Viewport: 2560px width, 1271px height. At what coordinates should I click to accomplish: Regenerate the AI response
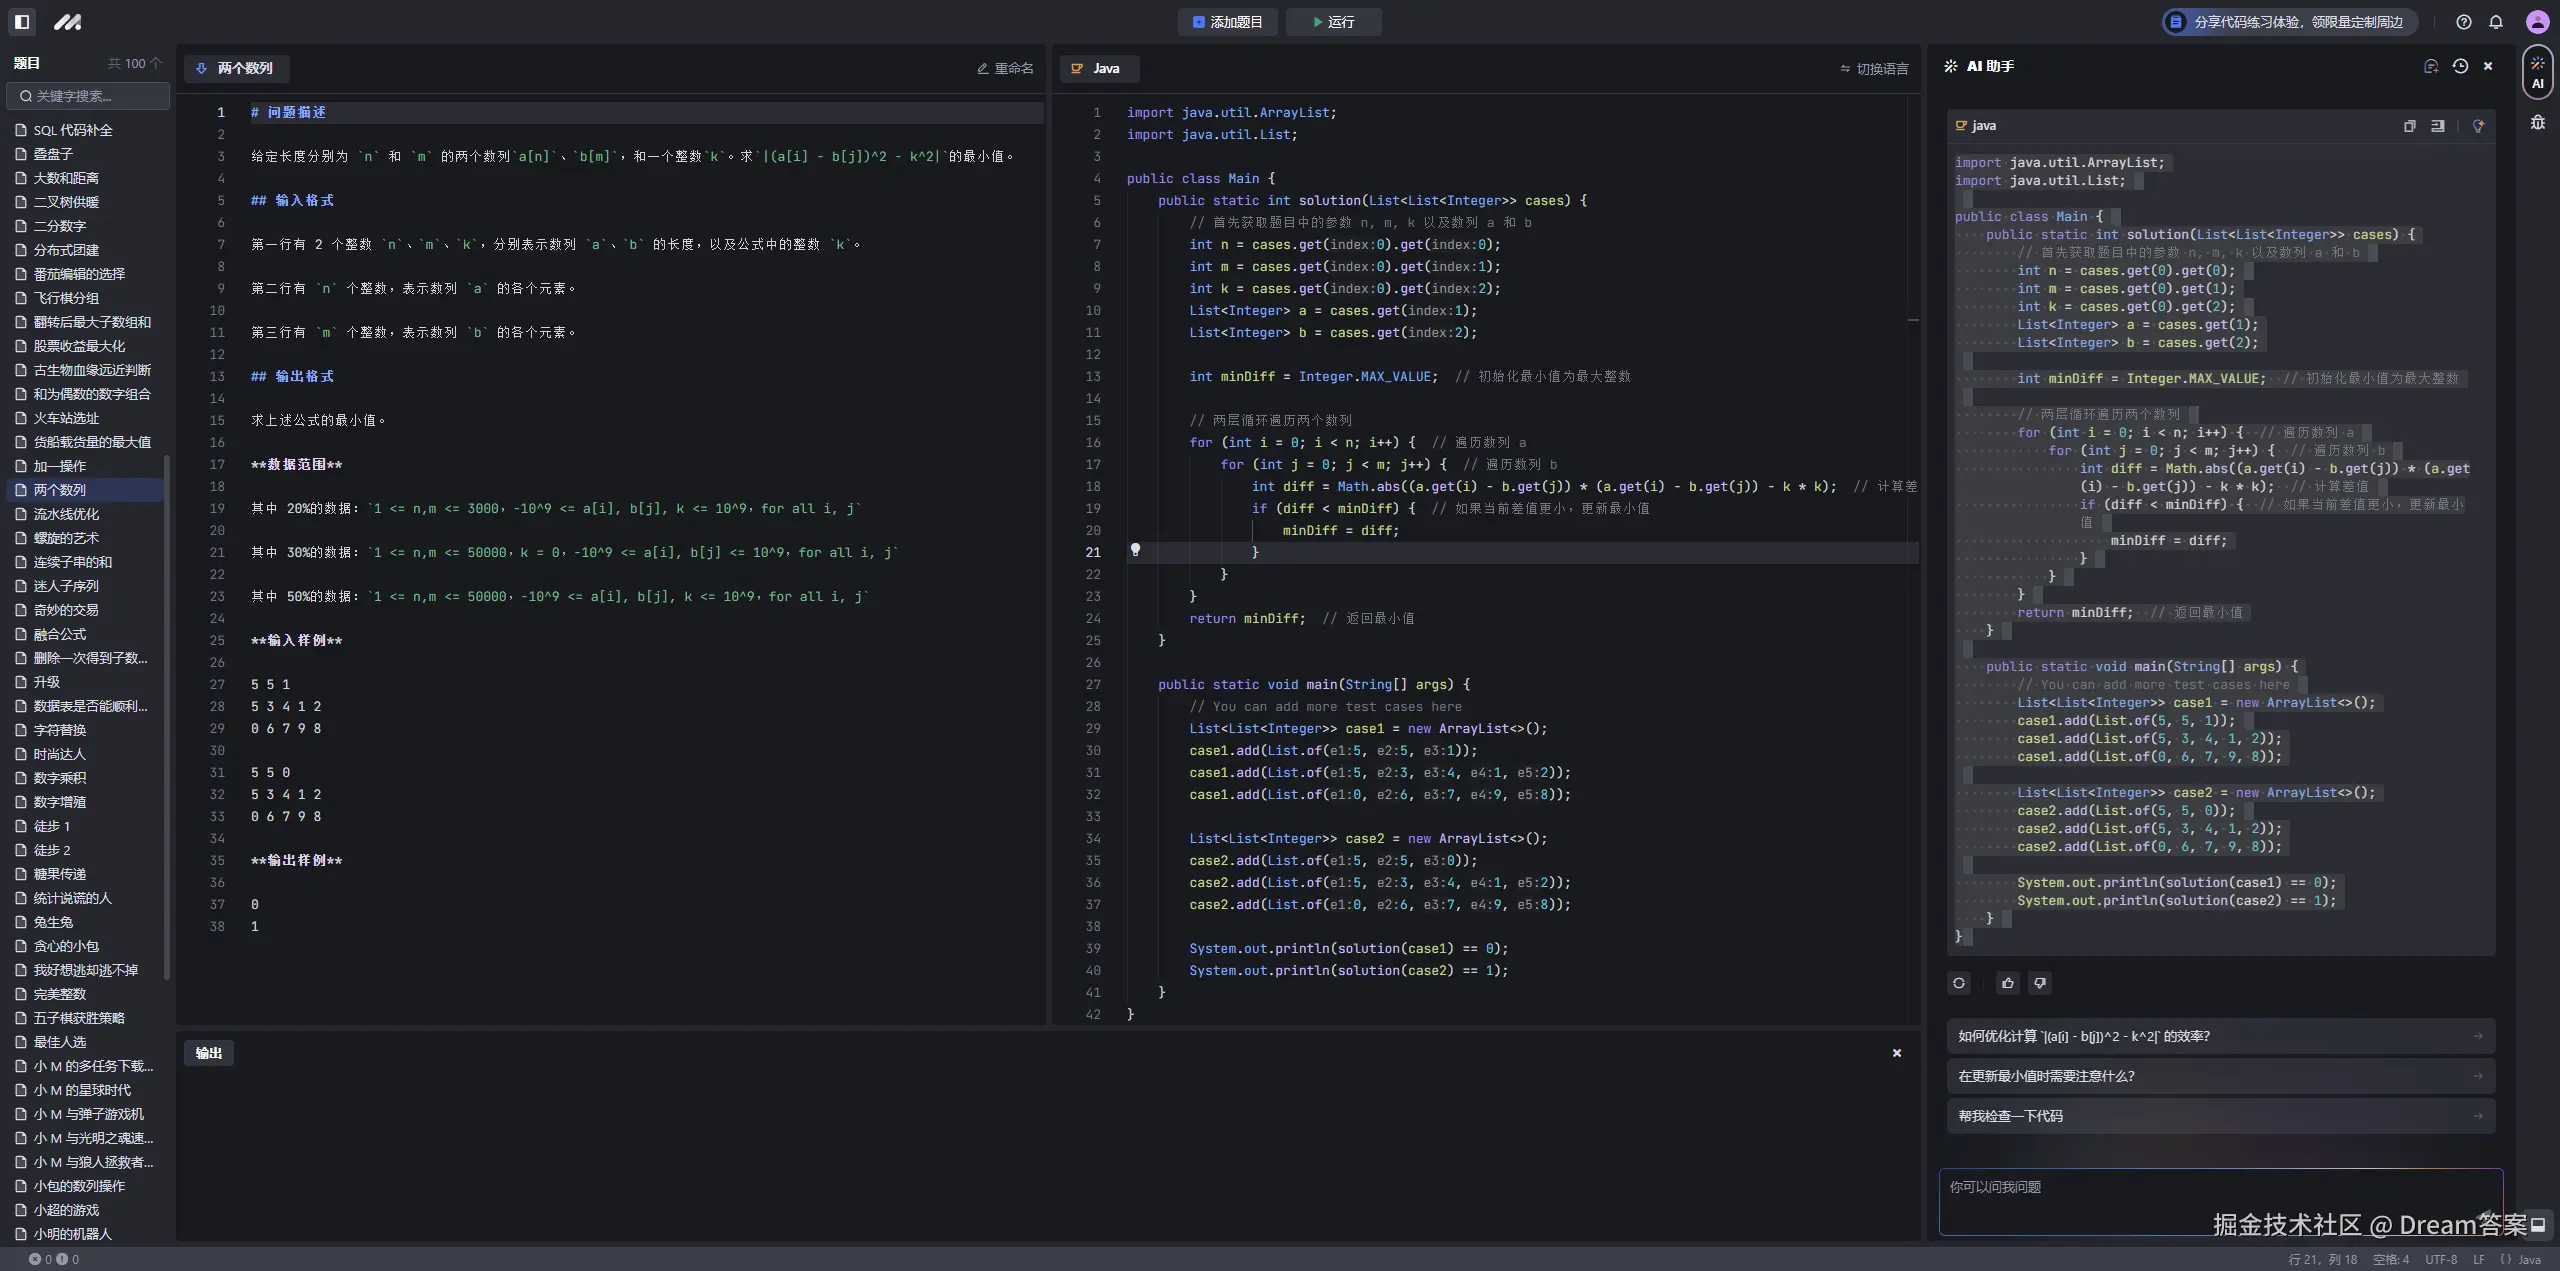pyautogui.click(x=1959, y=983)
